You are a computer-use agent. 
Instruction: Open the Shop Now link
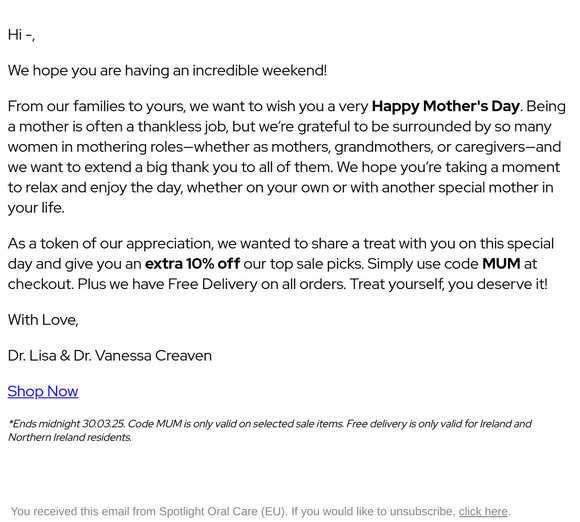(43, 391)
